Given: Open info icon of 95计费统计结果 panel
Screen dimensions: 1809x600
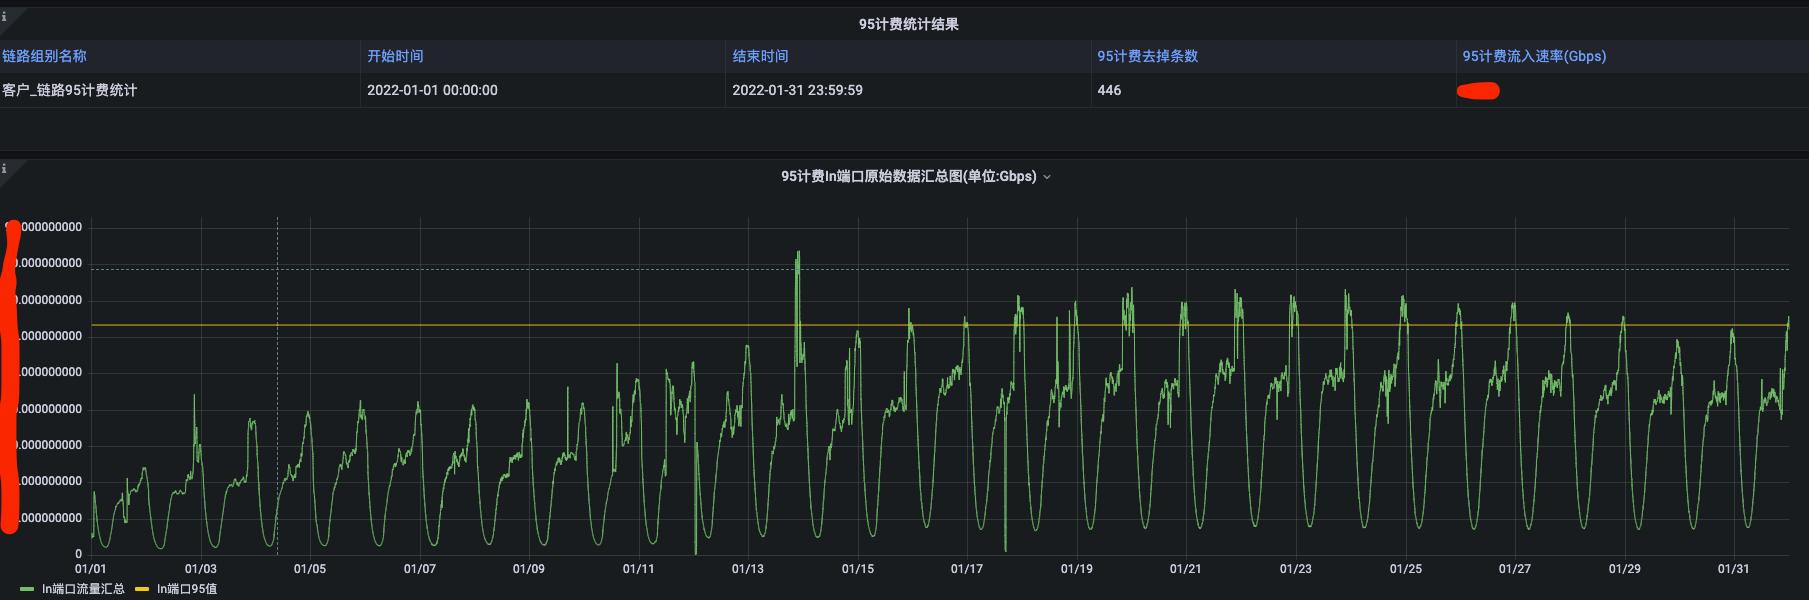Looking at the screenshot, I should [4, 16].
